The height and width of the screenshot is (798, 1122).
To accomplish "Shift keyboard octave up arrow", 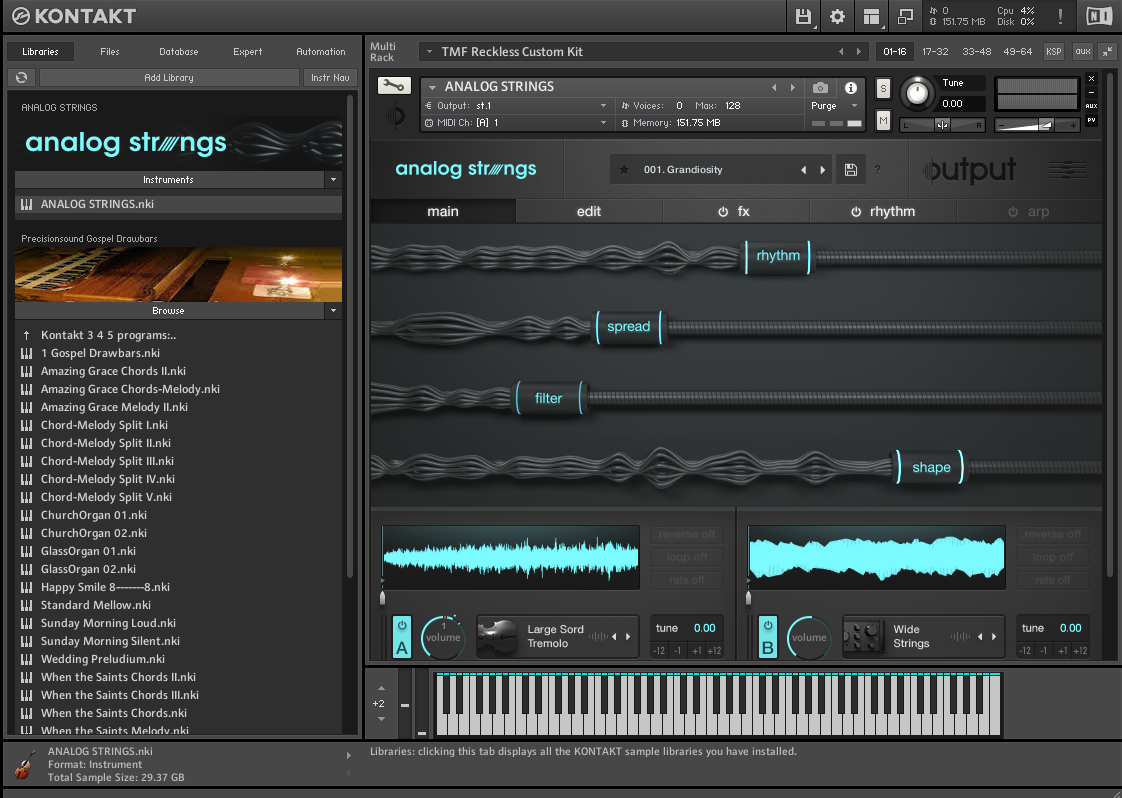I will (x=381, y=688).
